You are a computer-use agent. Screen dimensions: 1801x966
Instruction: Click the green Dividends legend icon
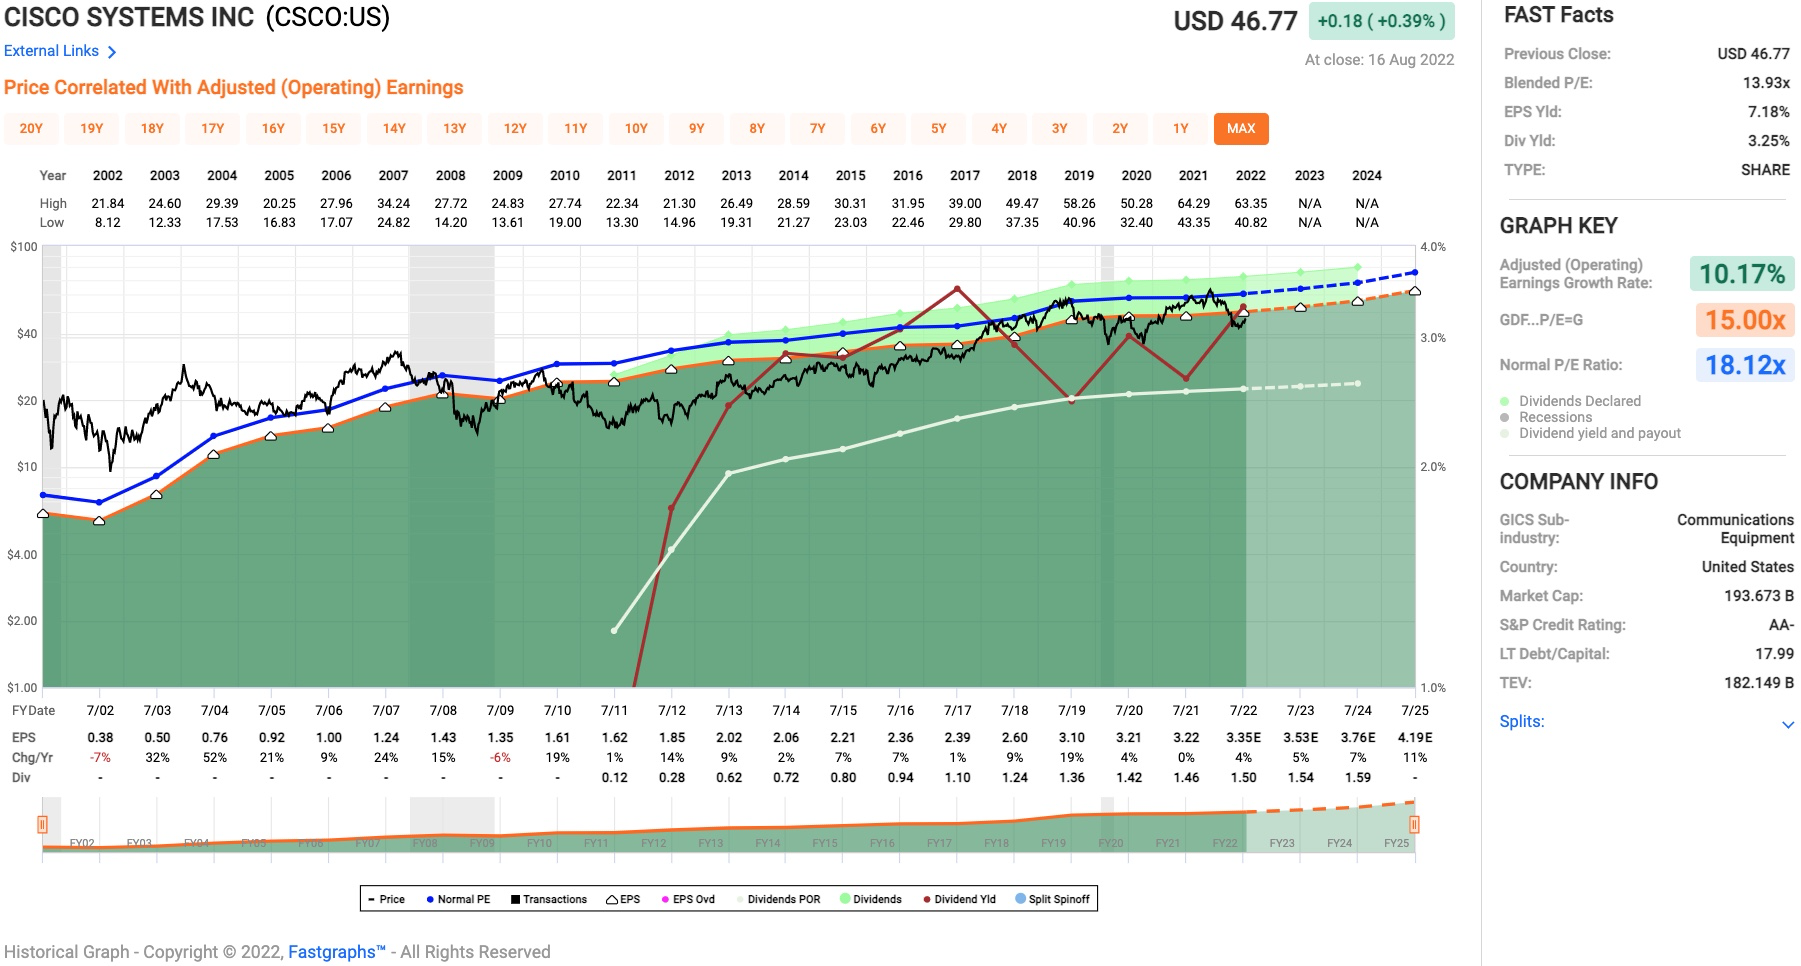(845, 899)
